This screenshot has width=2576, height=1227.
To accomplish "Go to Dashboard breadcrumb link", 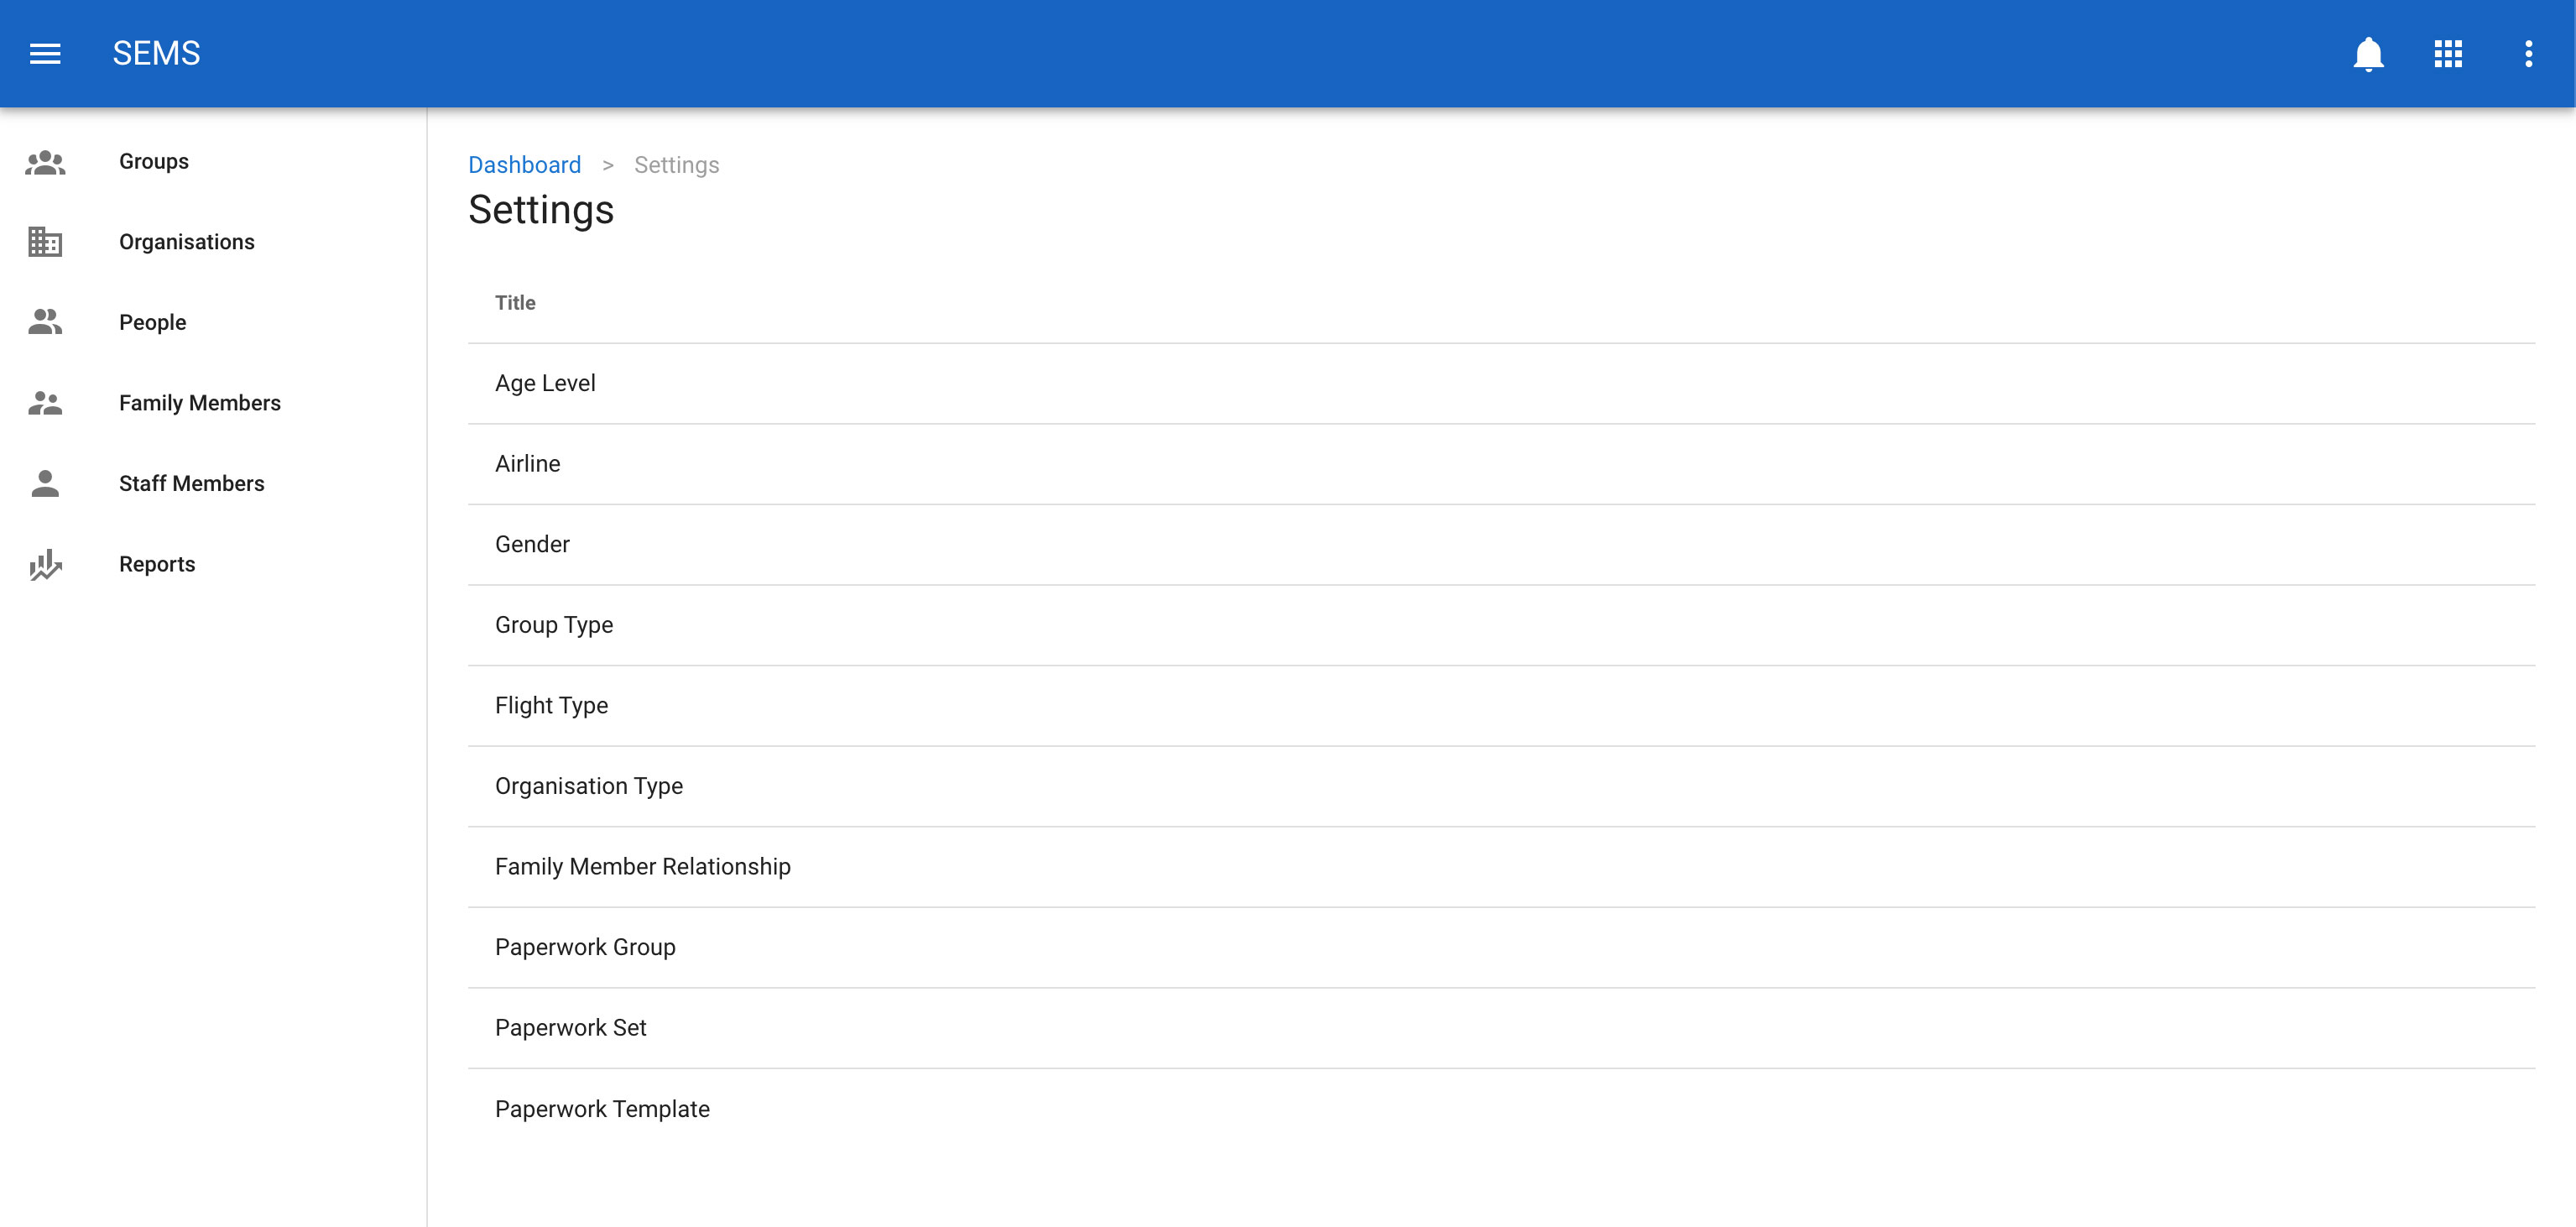I will point(524,165).
